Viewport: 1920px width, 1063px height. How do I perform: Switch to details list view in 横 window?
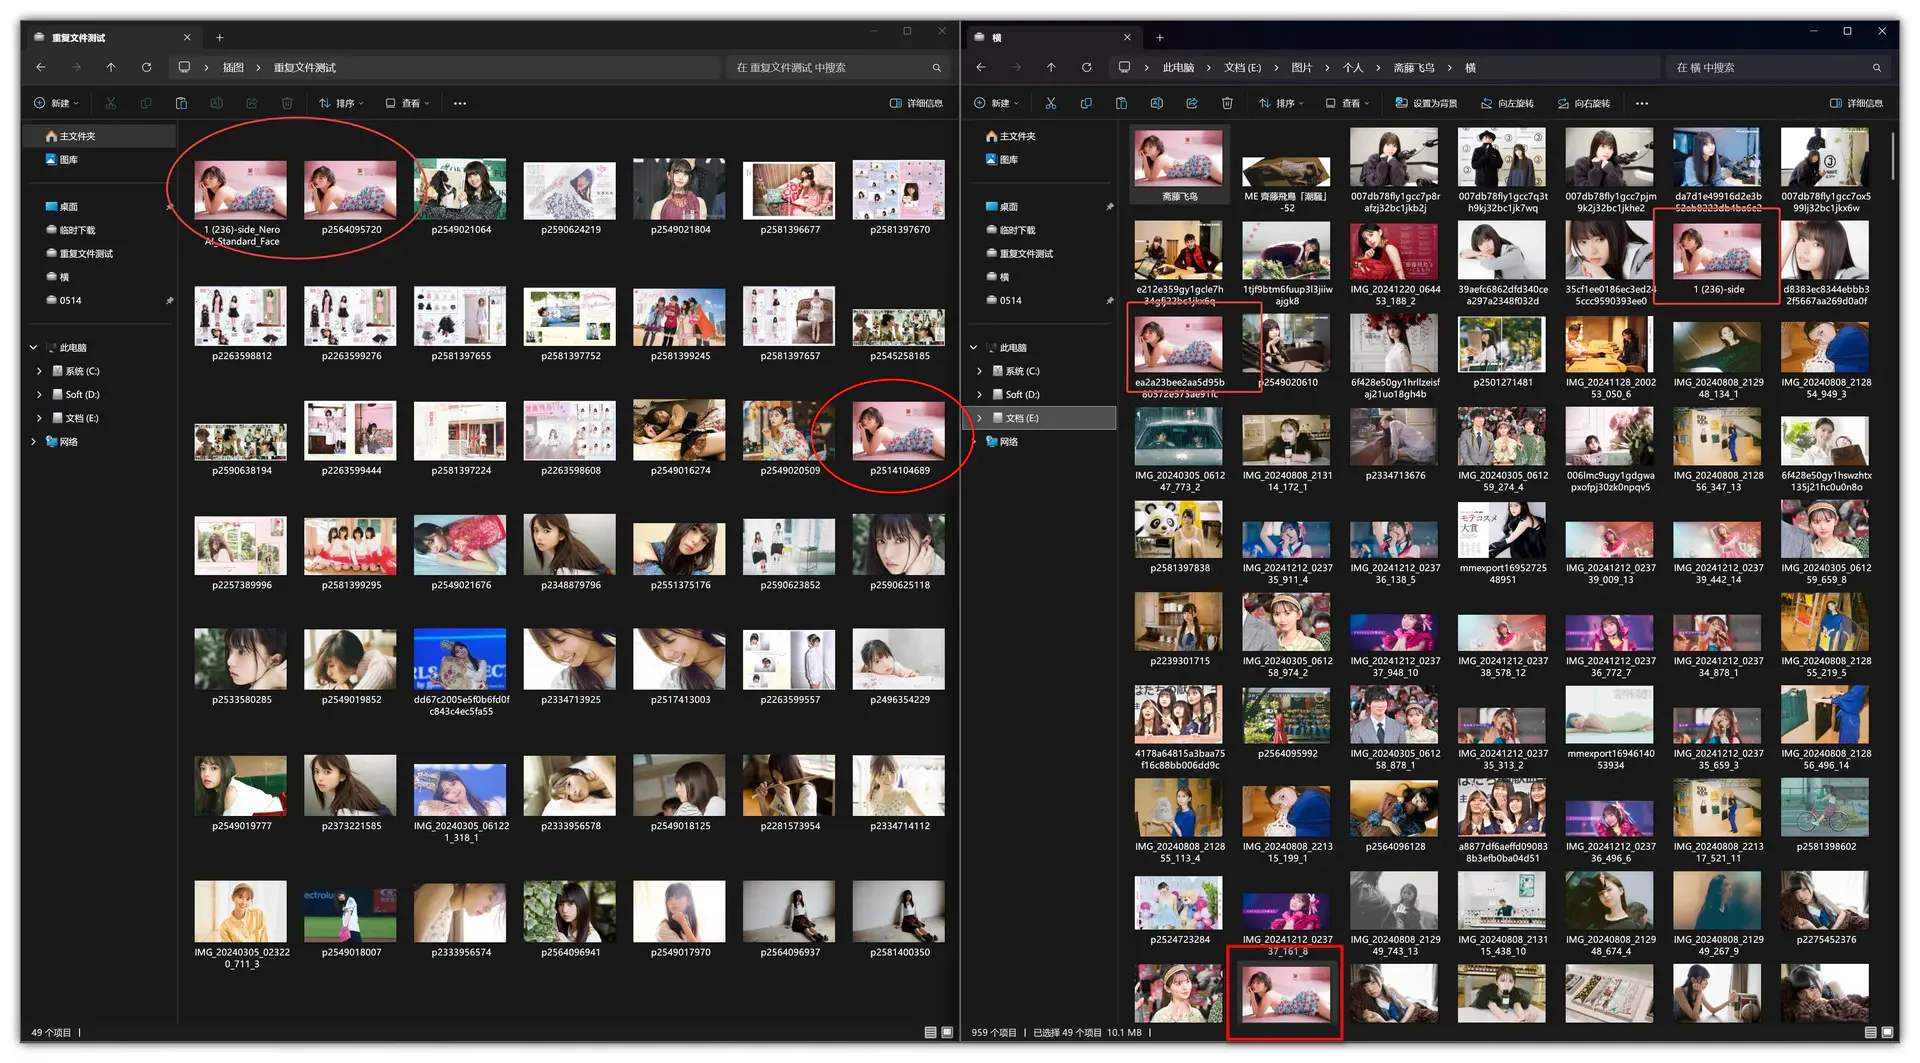(x=1870, y=1032)
